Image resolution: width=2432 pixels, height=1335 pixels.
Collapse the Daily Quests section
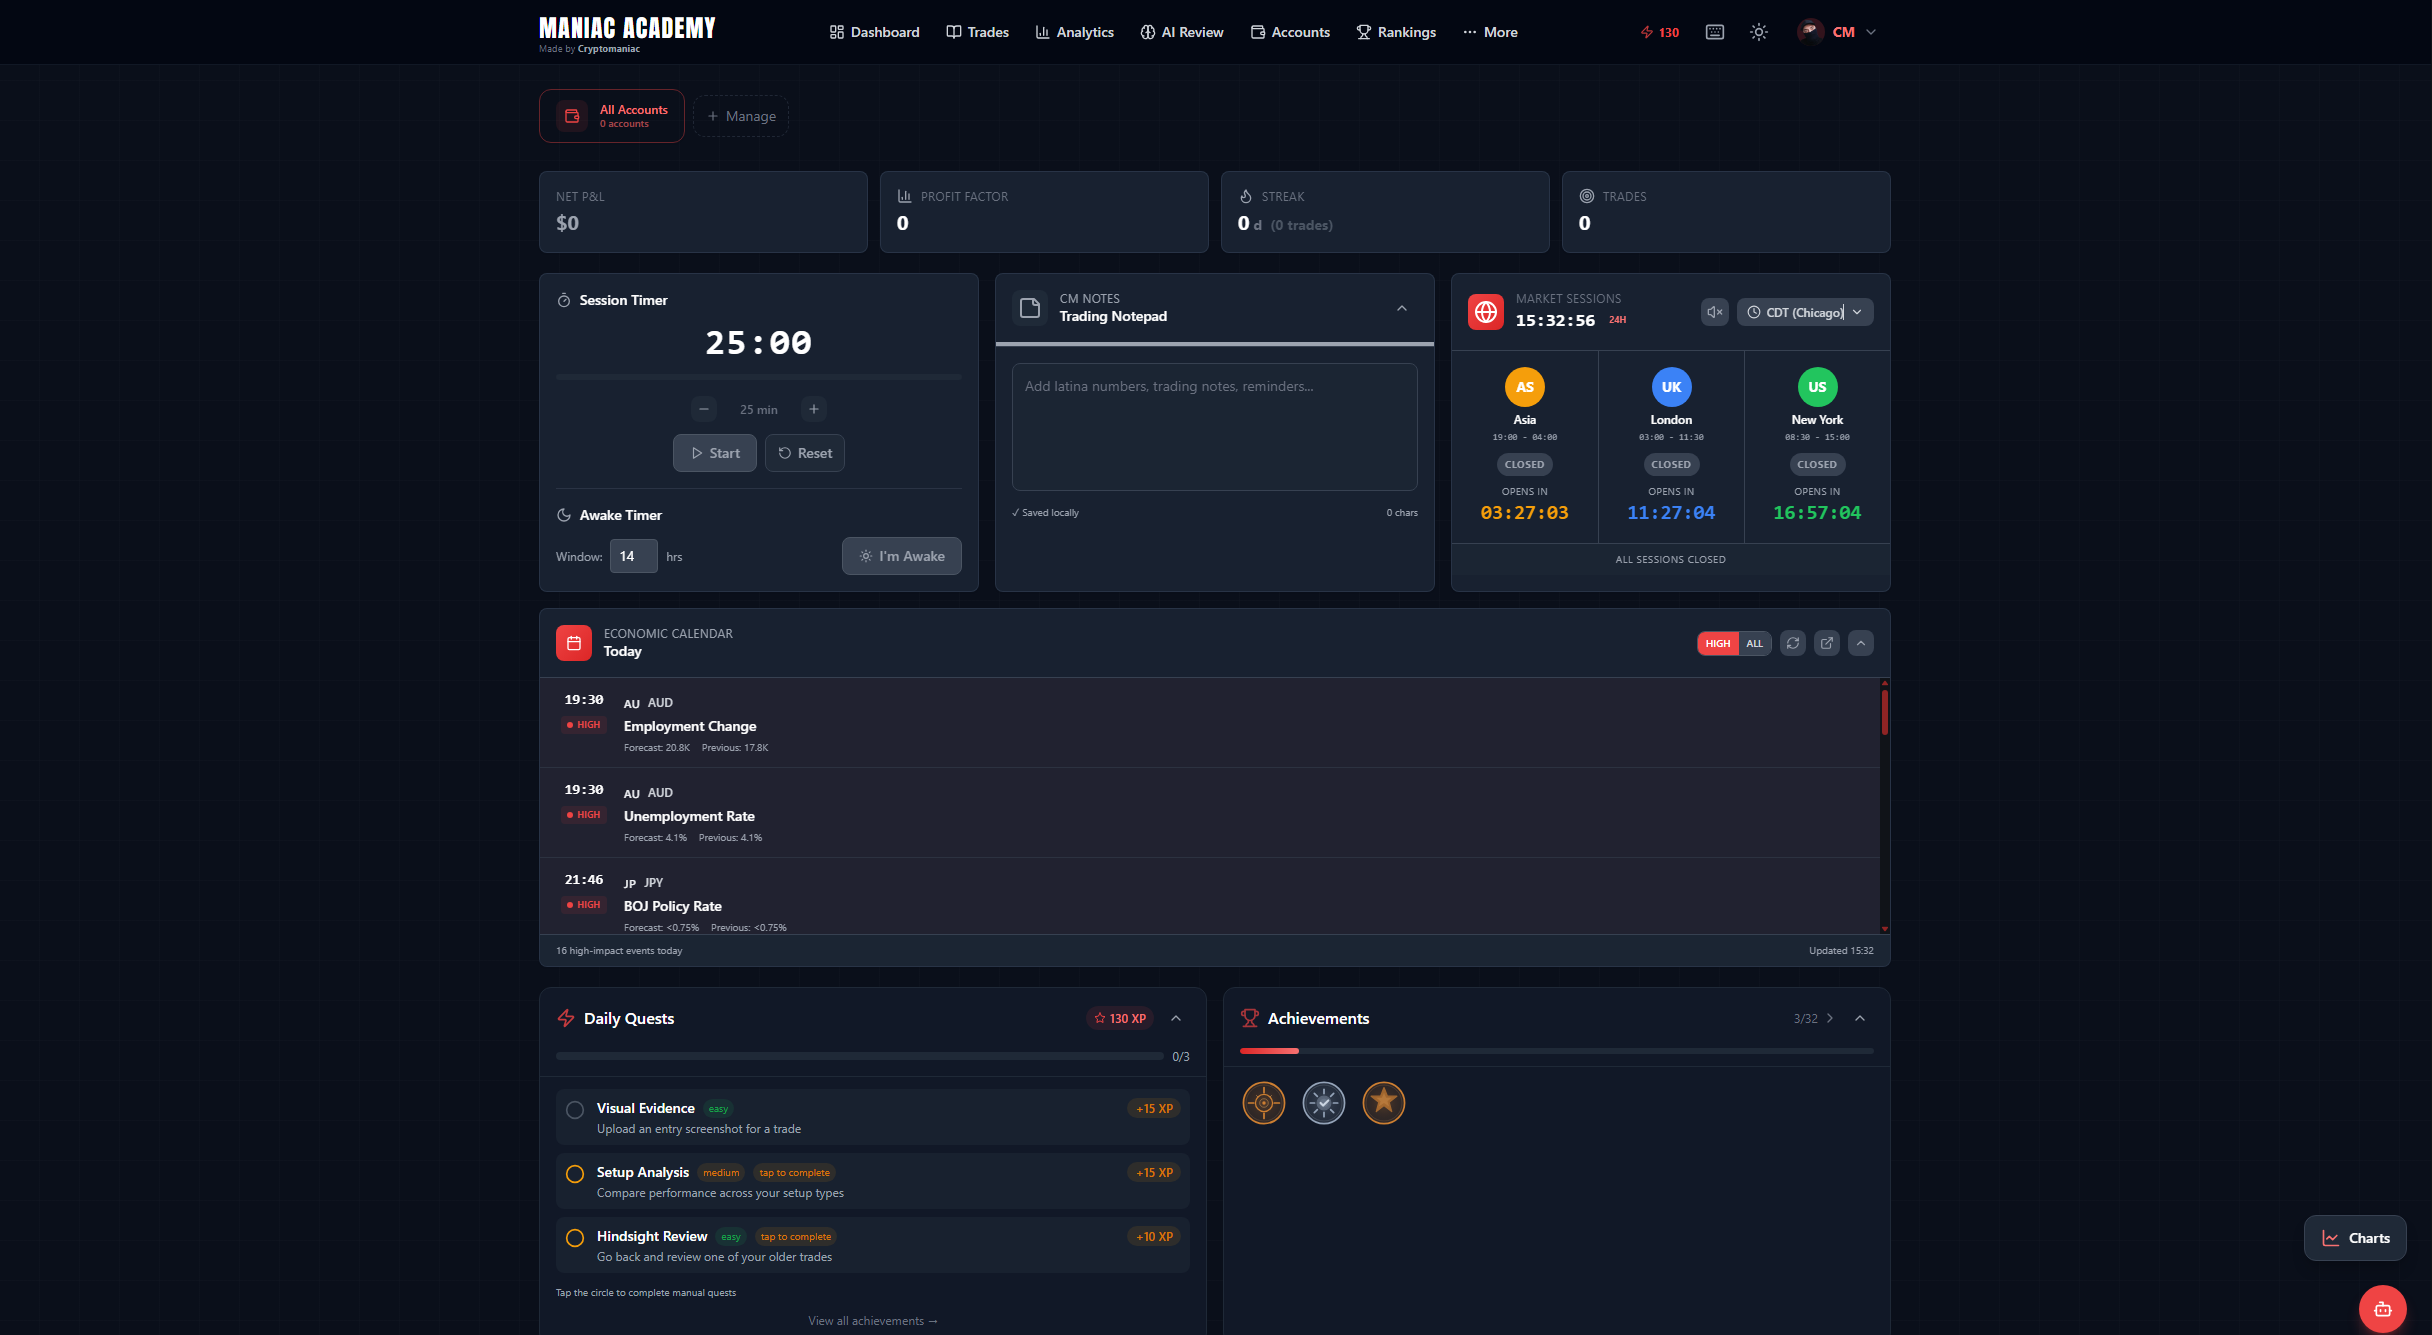(1176, 1018)
